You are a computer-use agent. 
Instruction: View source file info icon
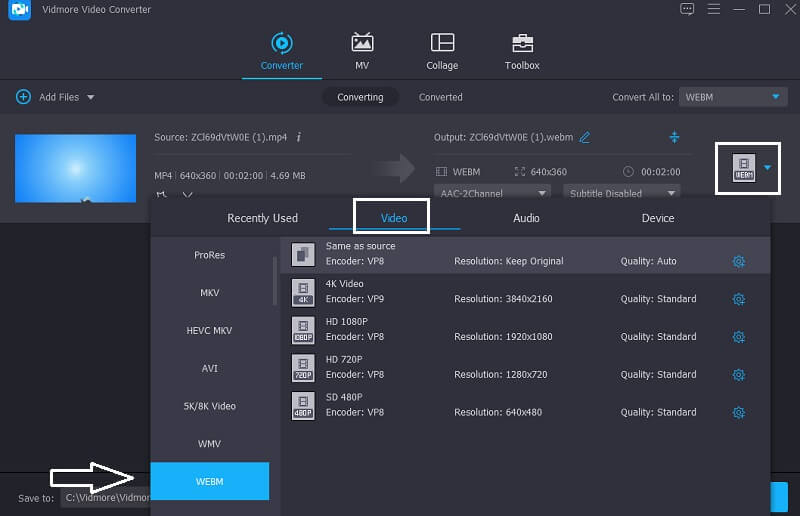point(299,137)
